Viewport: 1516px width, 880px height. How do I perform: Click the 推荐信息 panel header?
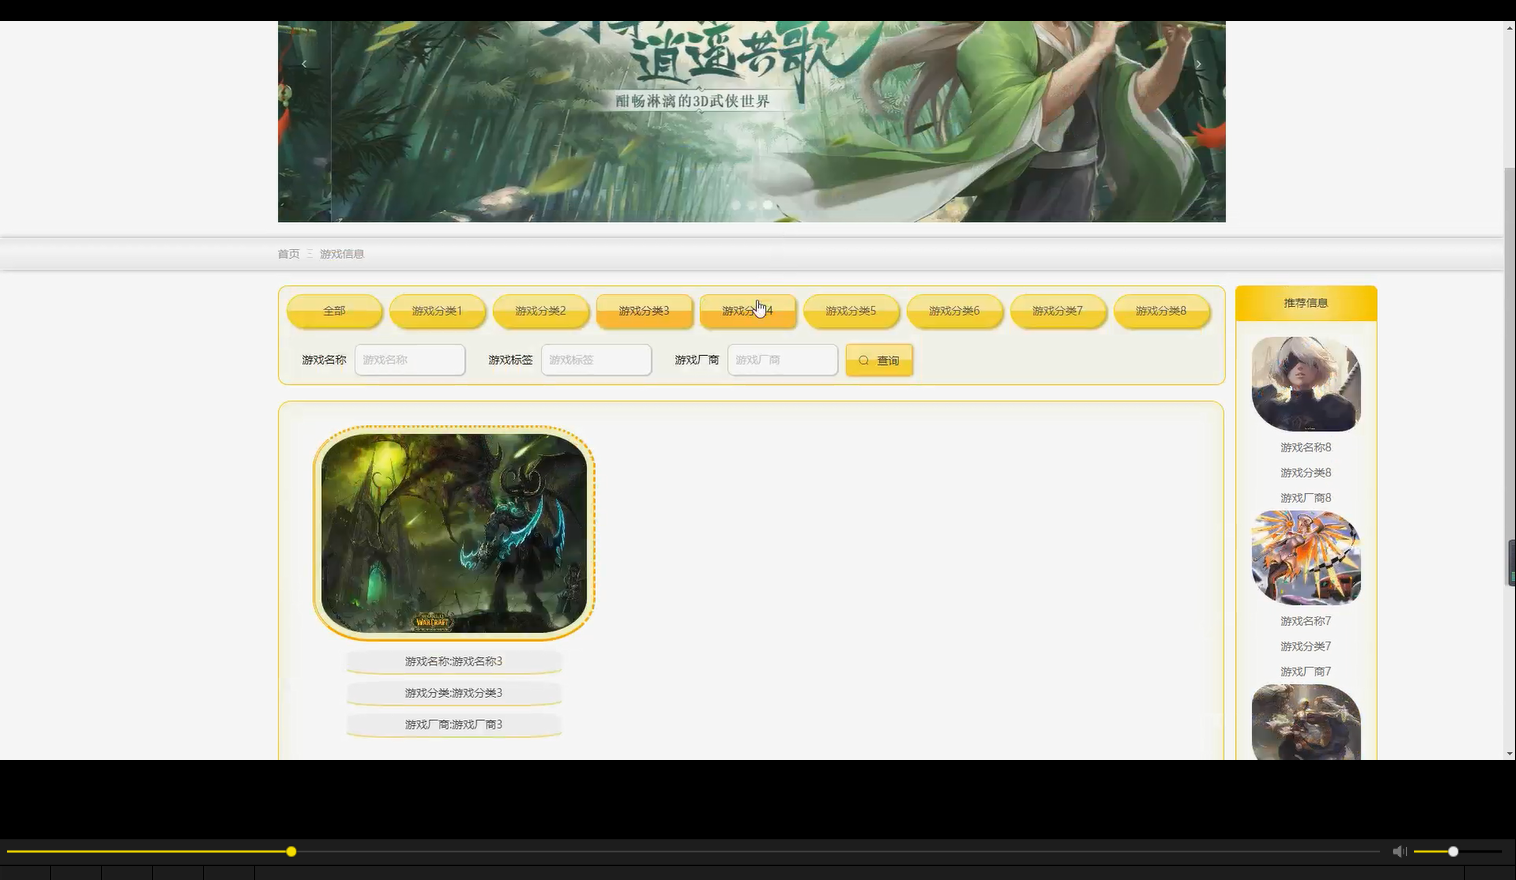point(1306,303)
